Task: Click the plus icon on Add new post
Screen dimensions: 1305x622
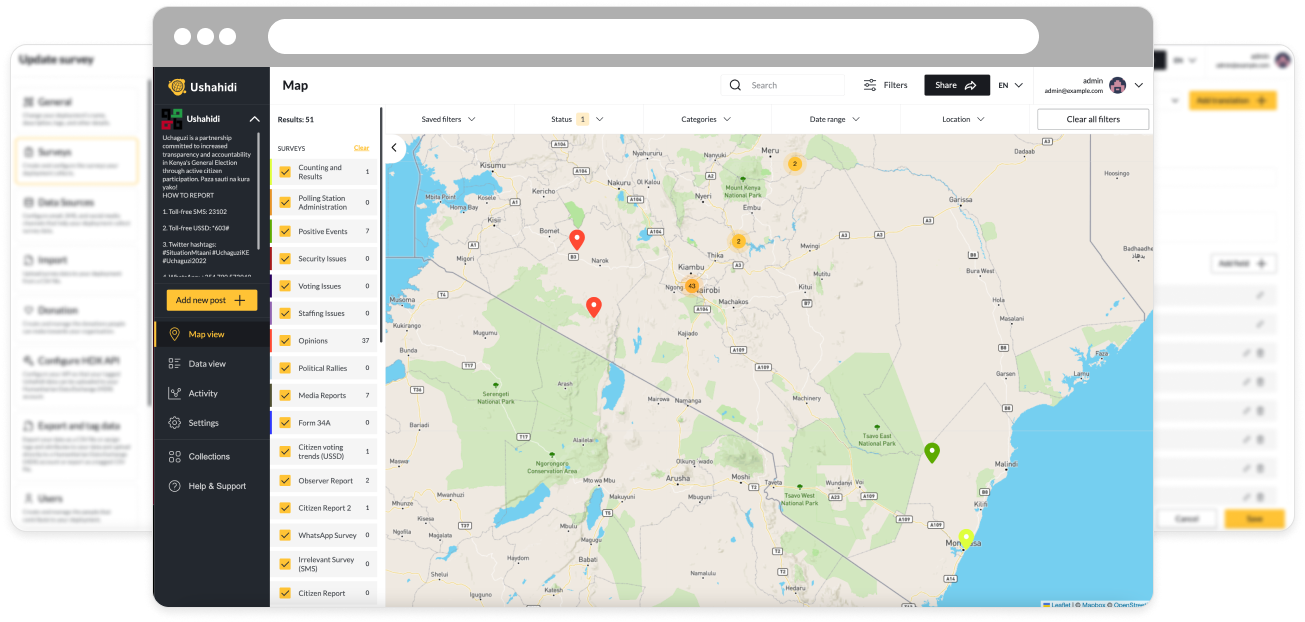Action: pos(240,300)
